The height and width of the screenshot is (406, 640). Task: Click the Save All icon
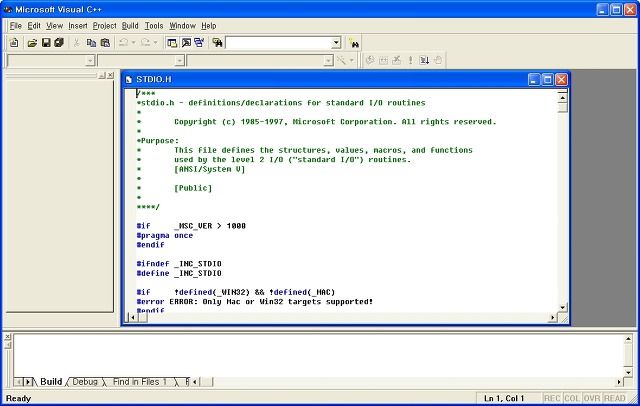pos(59,42)
